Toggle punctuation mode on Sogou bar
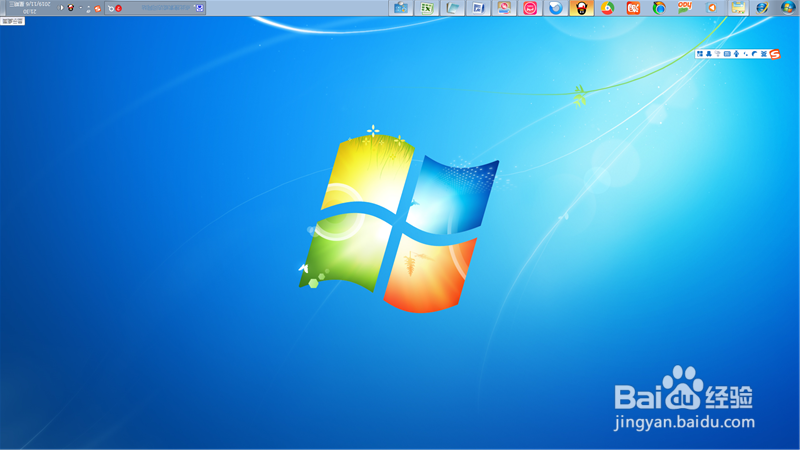Image resolution: width=800 pixels, height=450 pixels. click(745, 54)
